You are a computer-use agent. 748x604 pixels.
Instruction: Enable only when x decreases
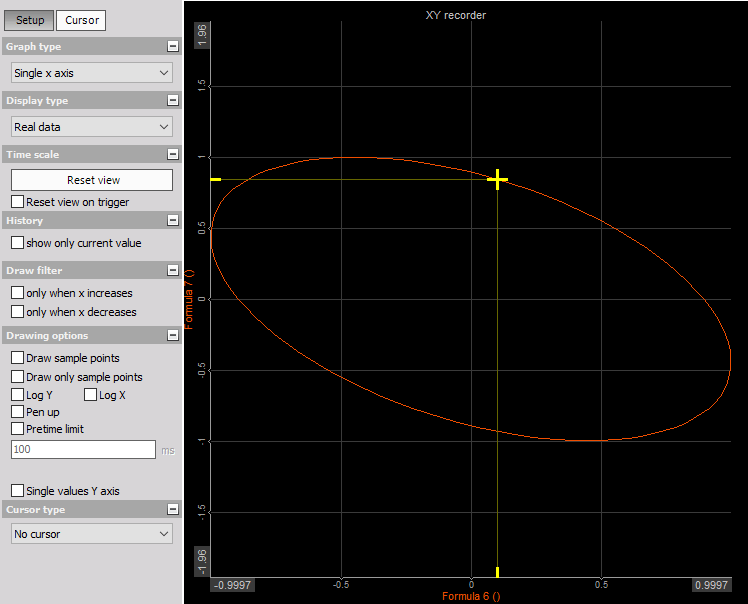click(x=18, y=312)
